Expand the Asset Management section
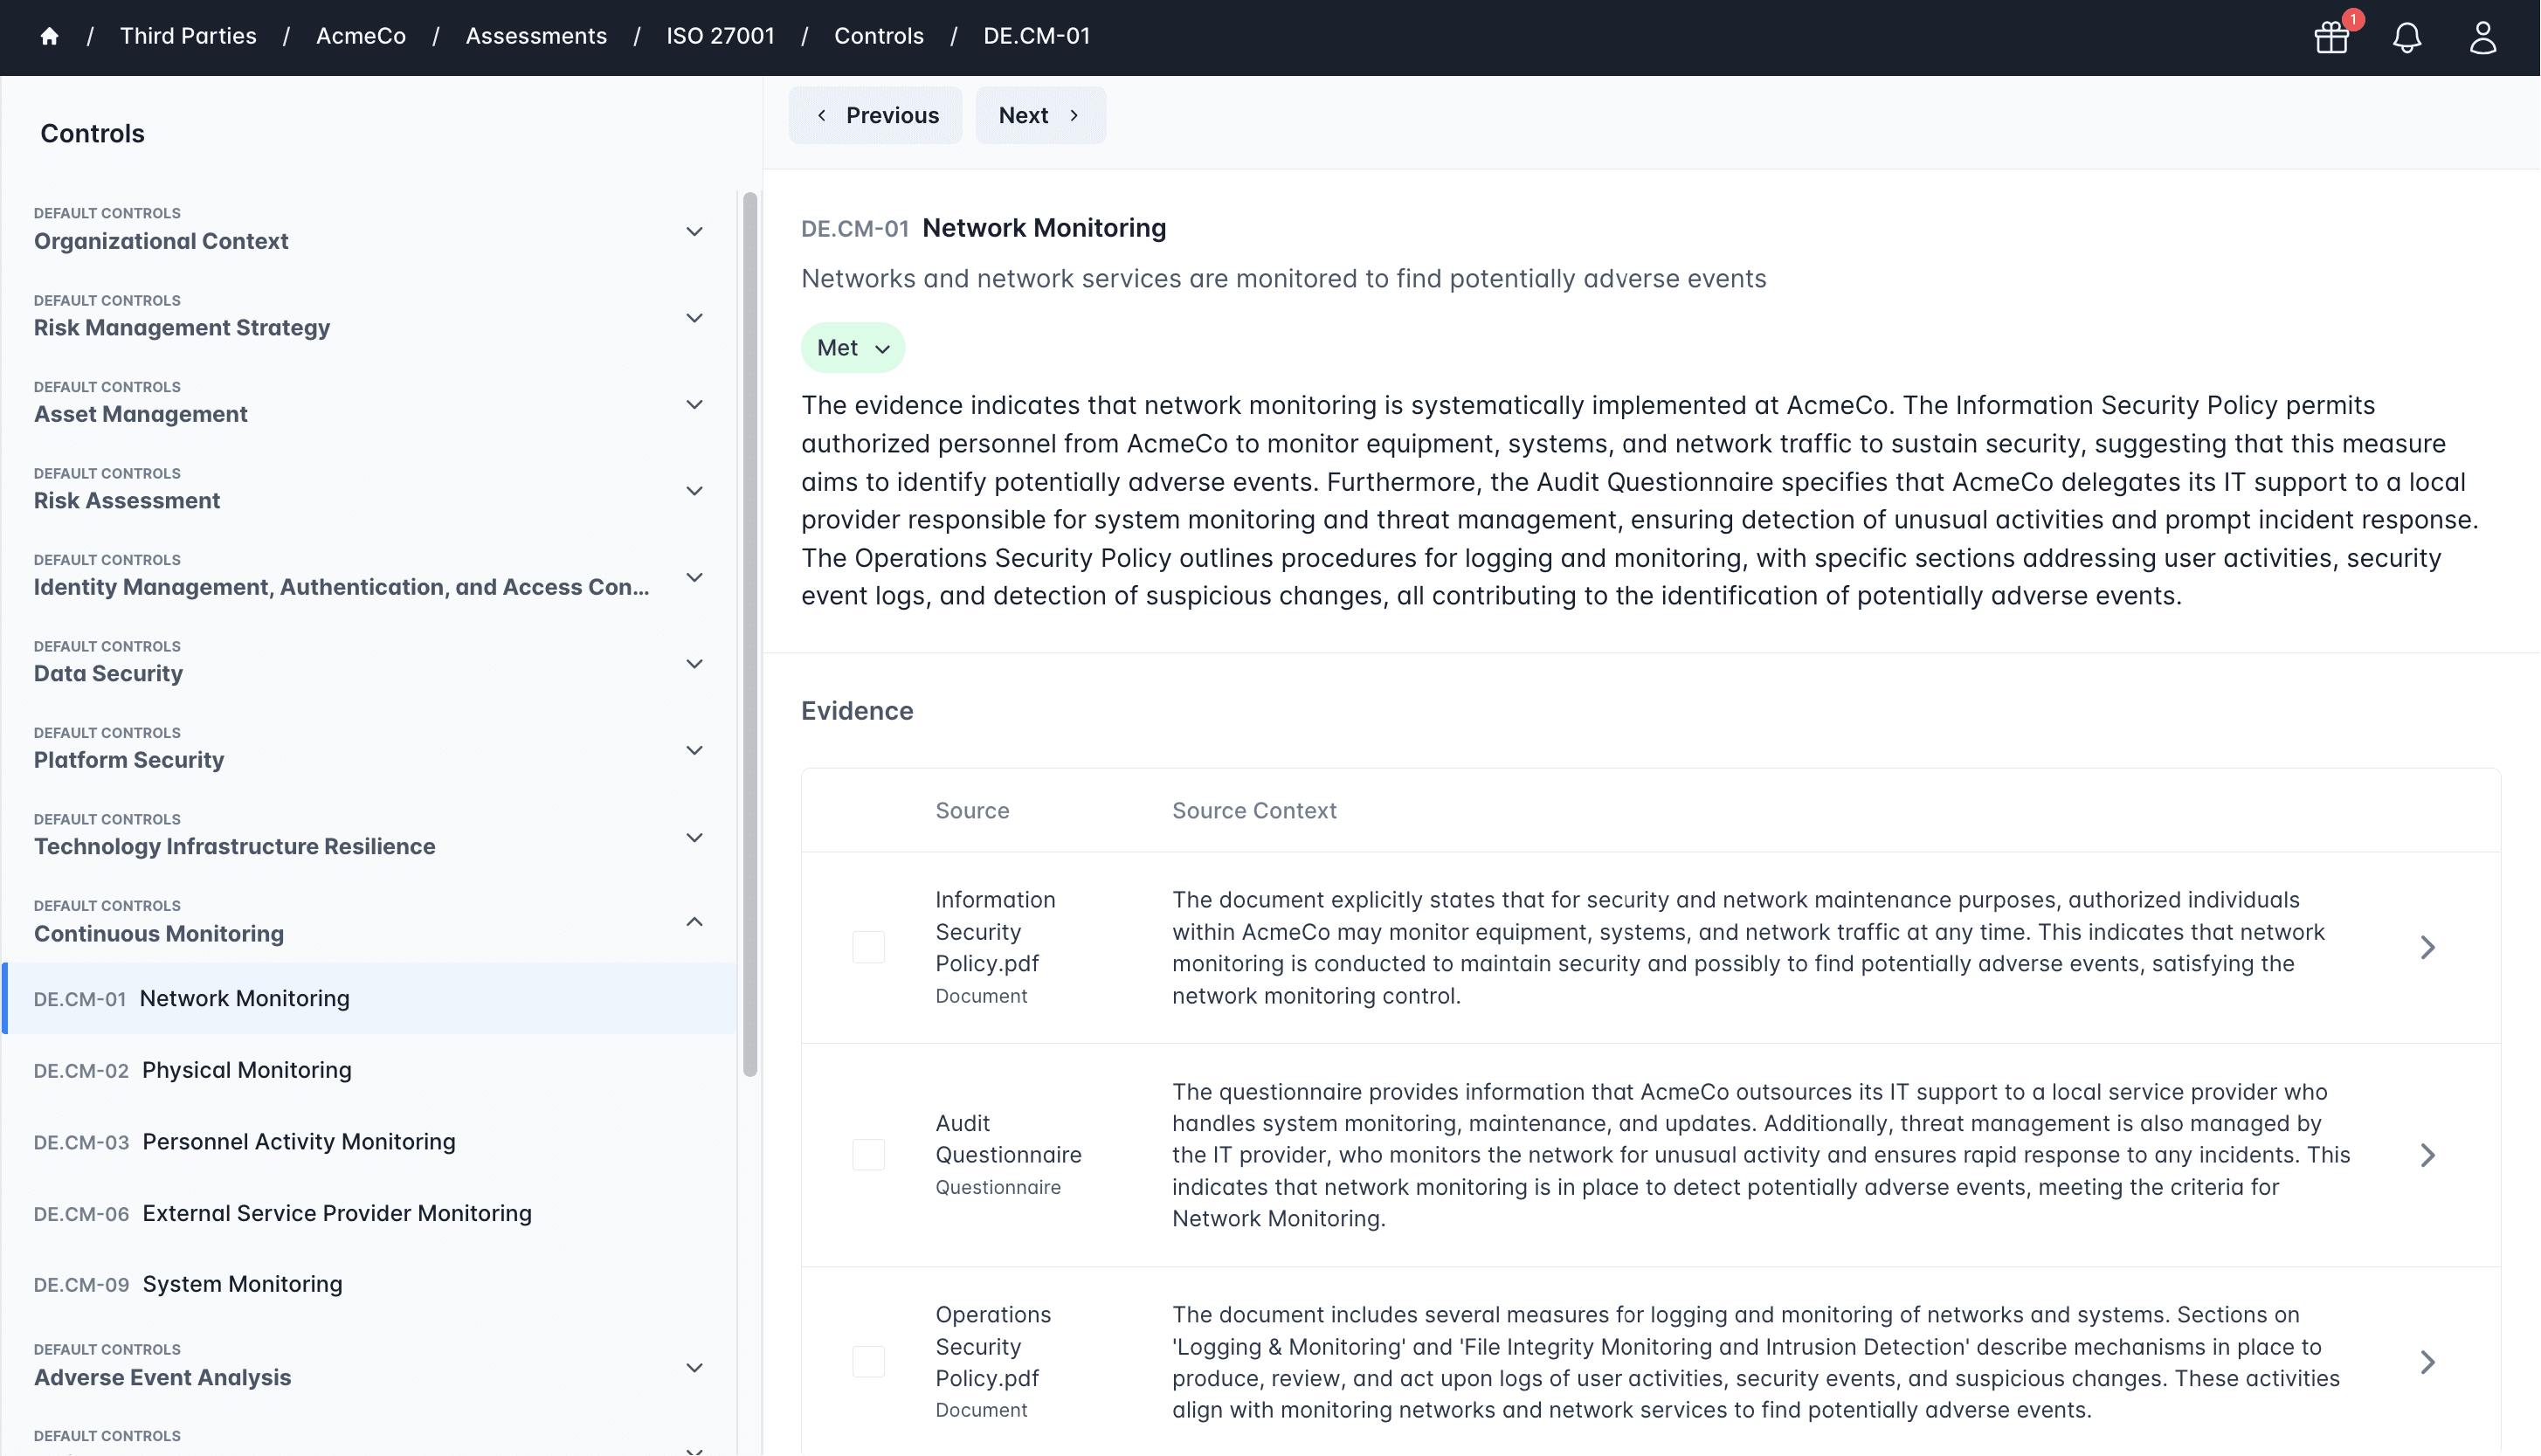Image resolution: width=2541 pixels, height=1456 pixels. (x=694, y=404)
